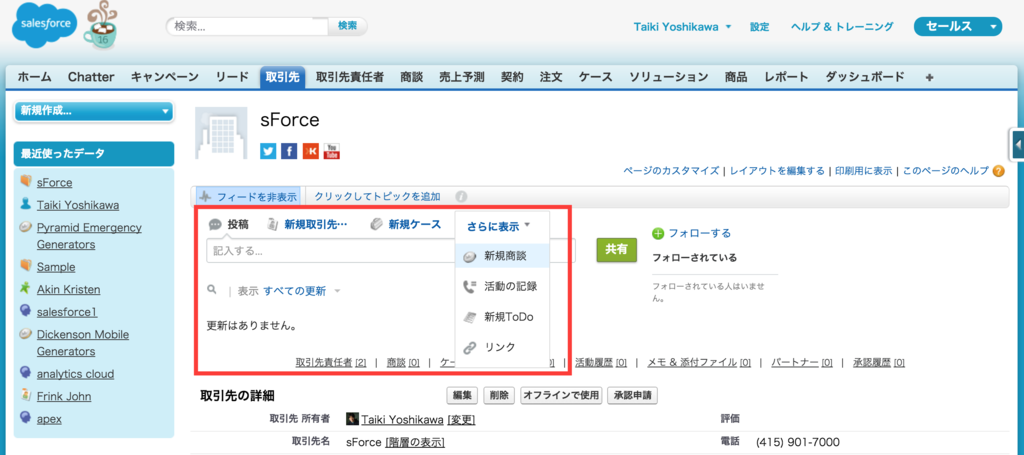
Task: Go to the ダッシュボード tab
Action: 865,77
